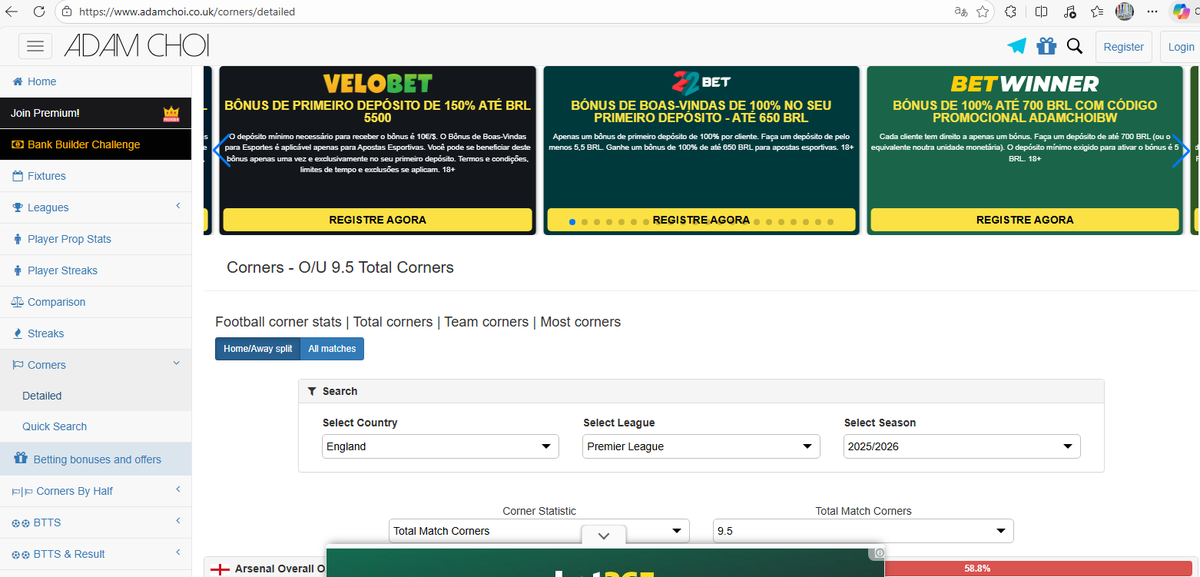
Task: Click the browser address bar URL
Action: tap(186, 12)
